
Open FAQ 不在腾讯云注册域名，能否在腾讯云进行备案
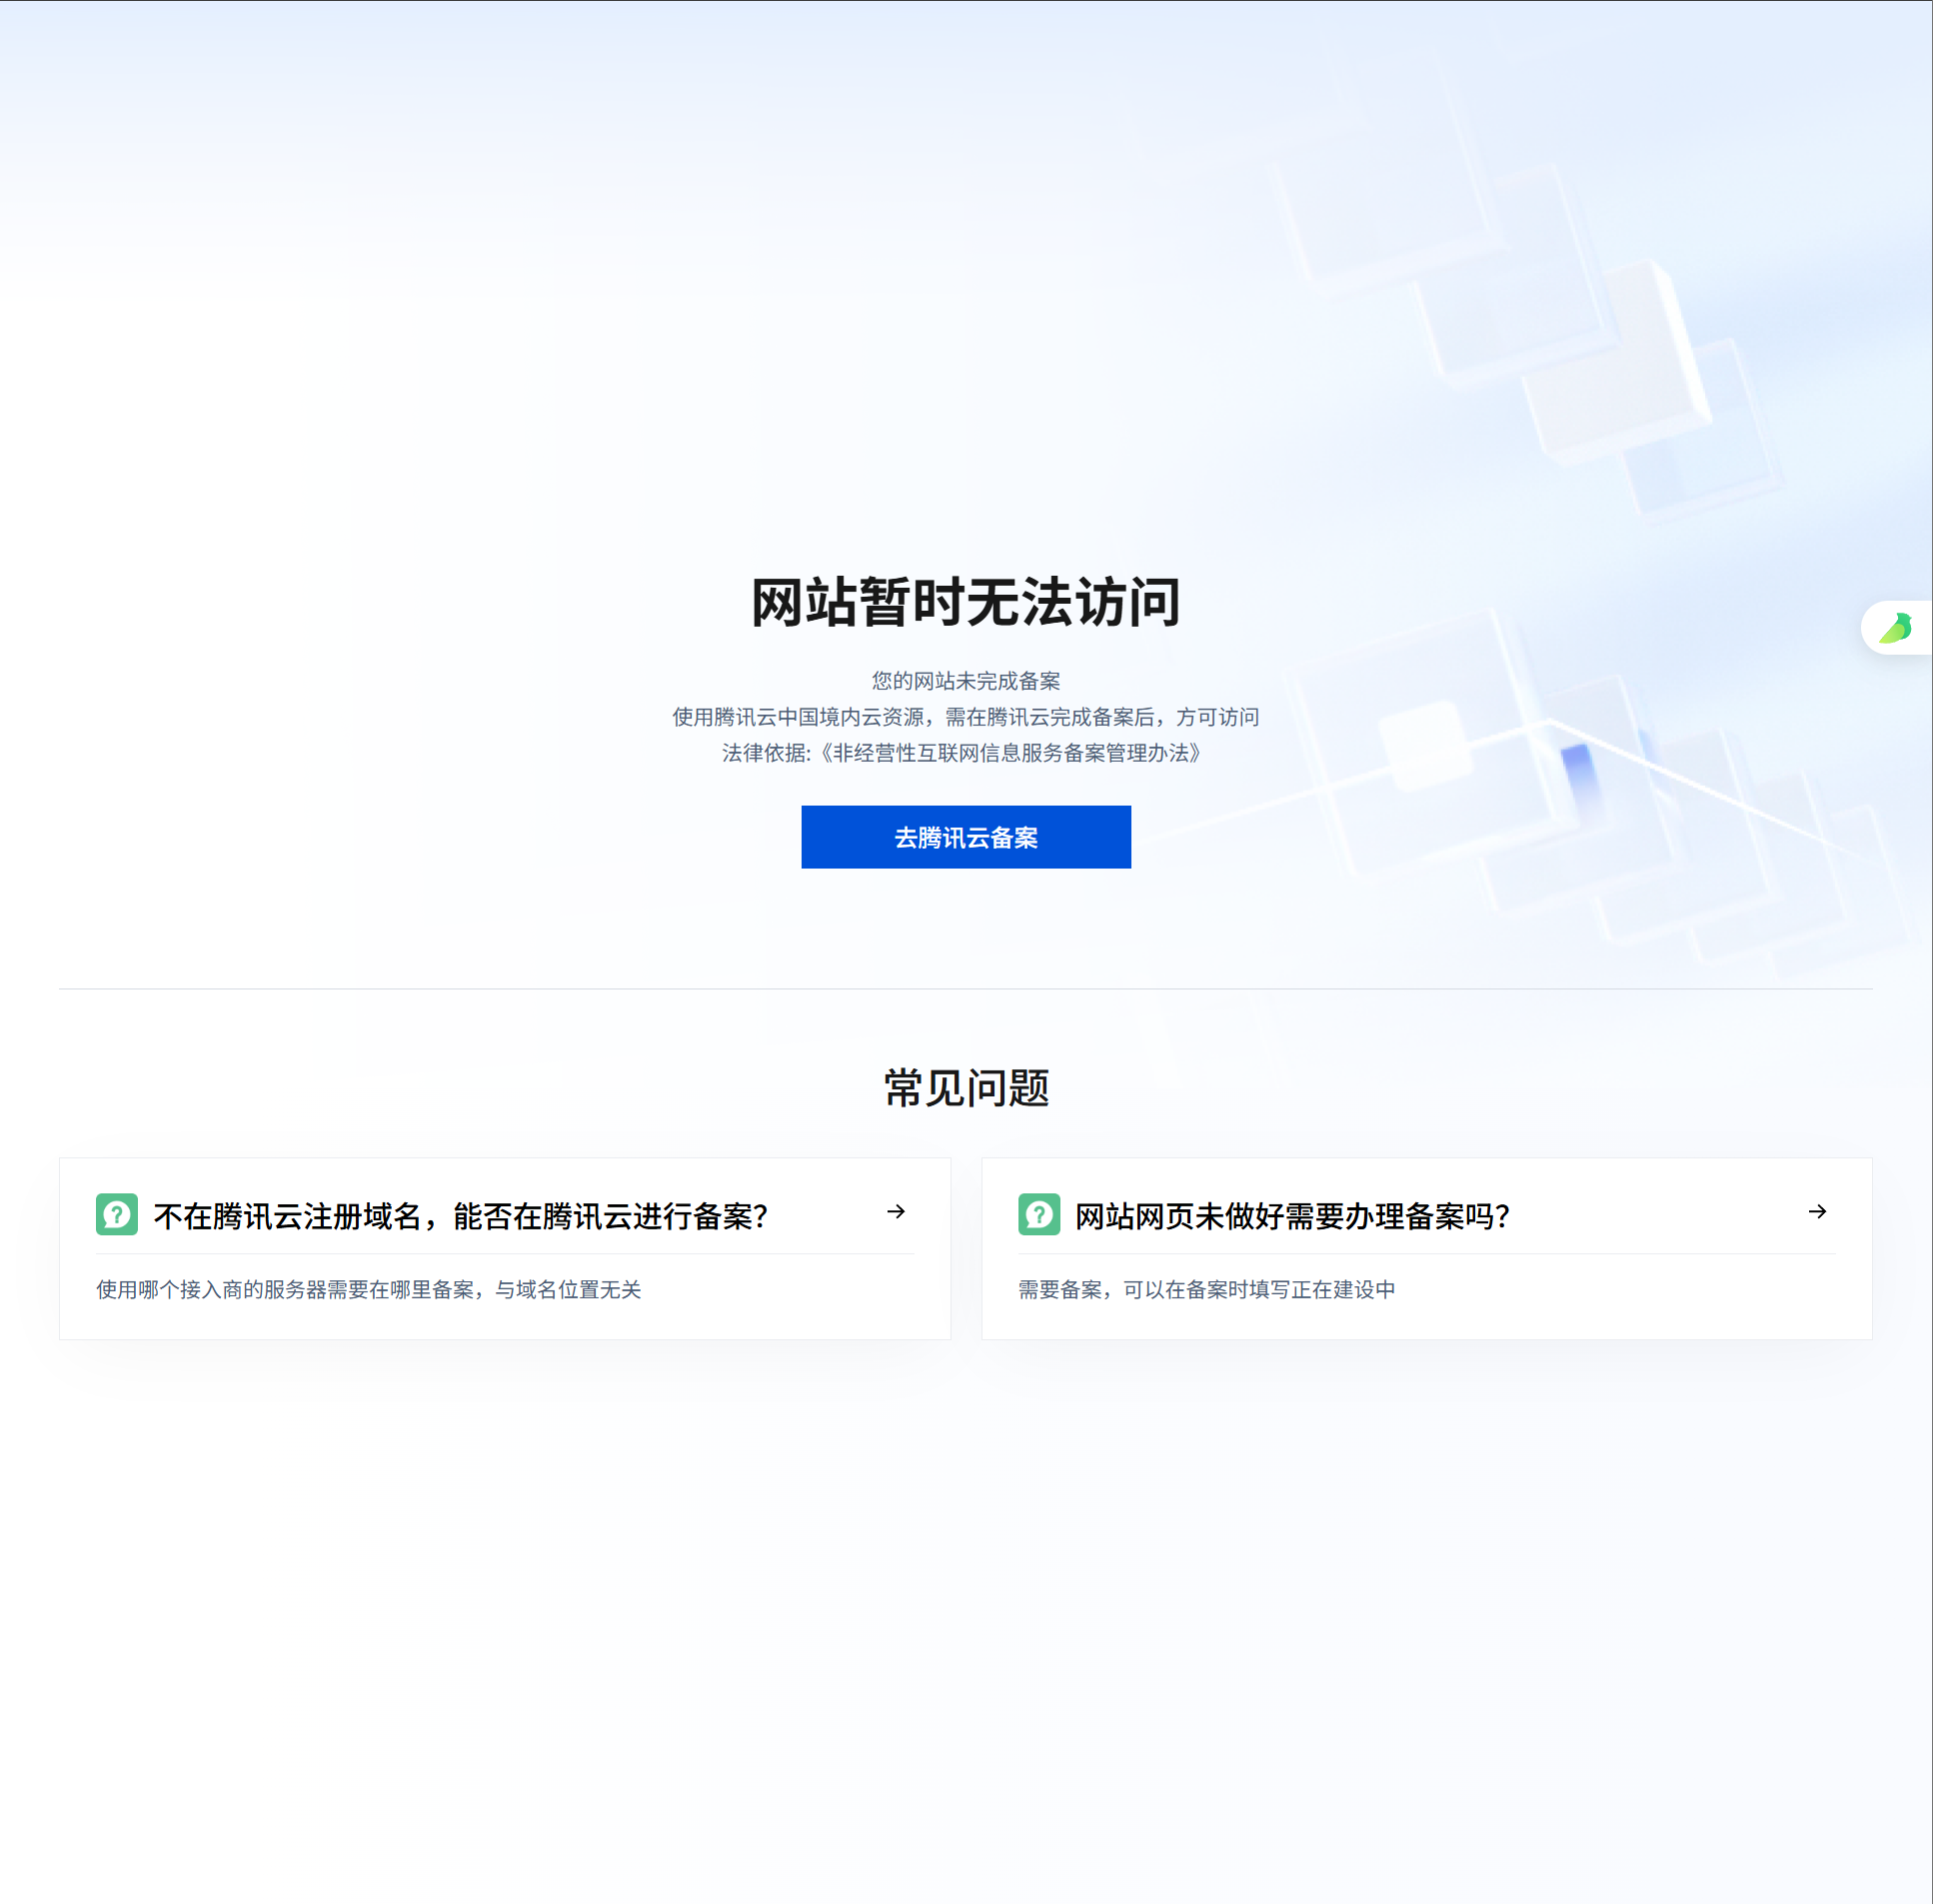[460, 1216]
